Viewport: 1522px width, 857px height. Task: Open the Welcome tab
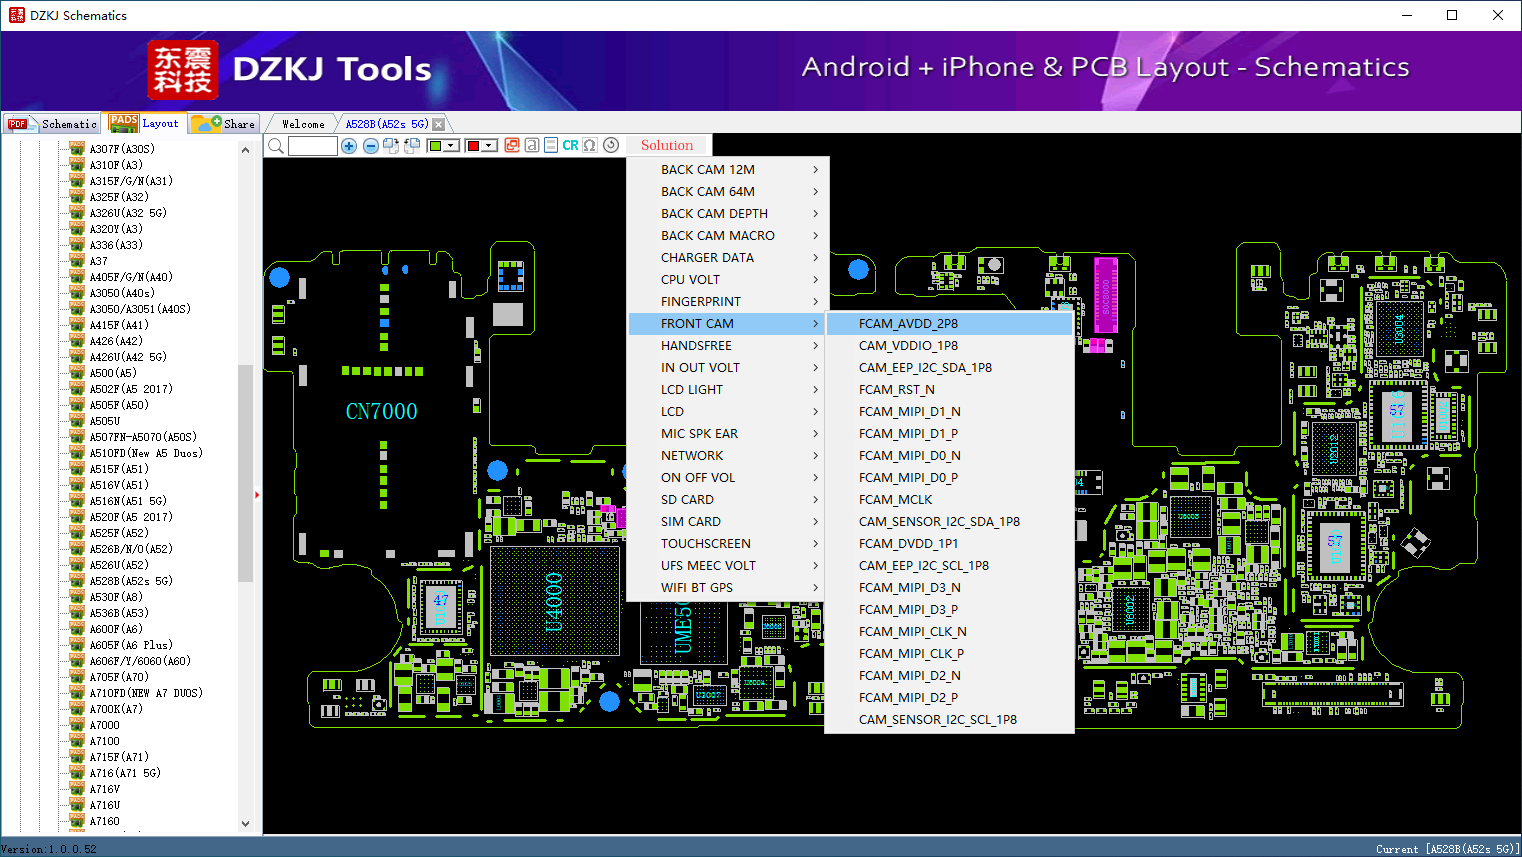(x=303, y=124)
